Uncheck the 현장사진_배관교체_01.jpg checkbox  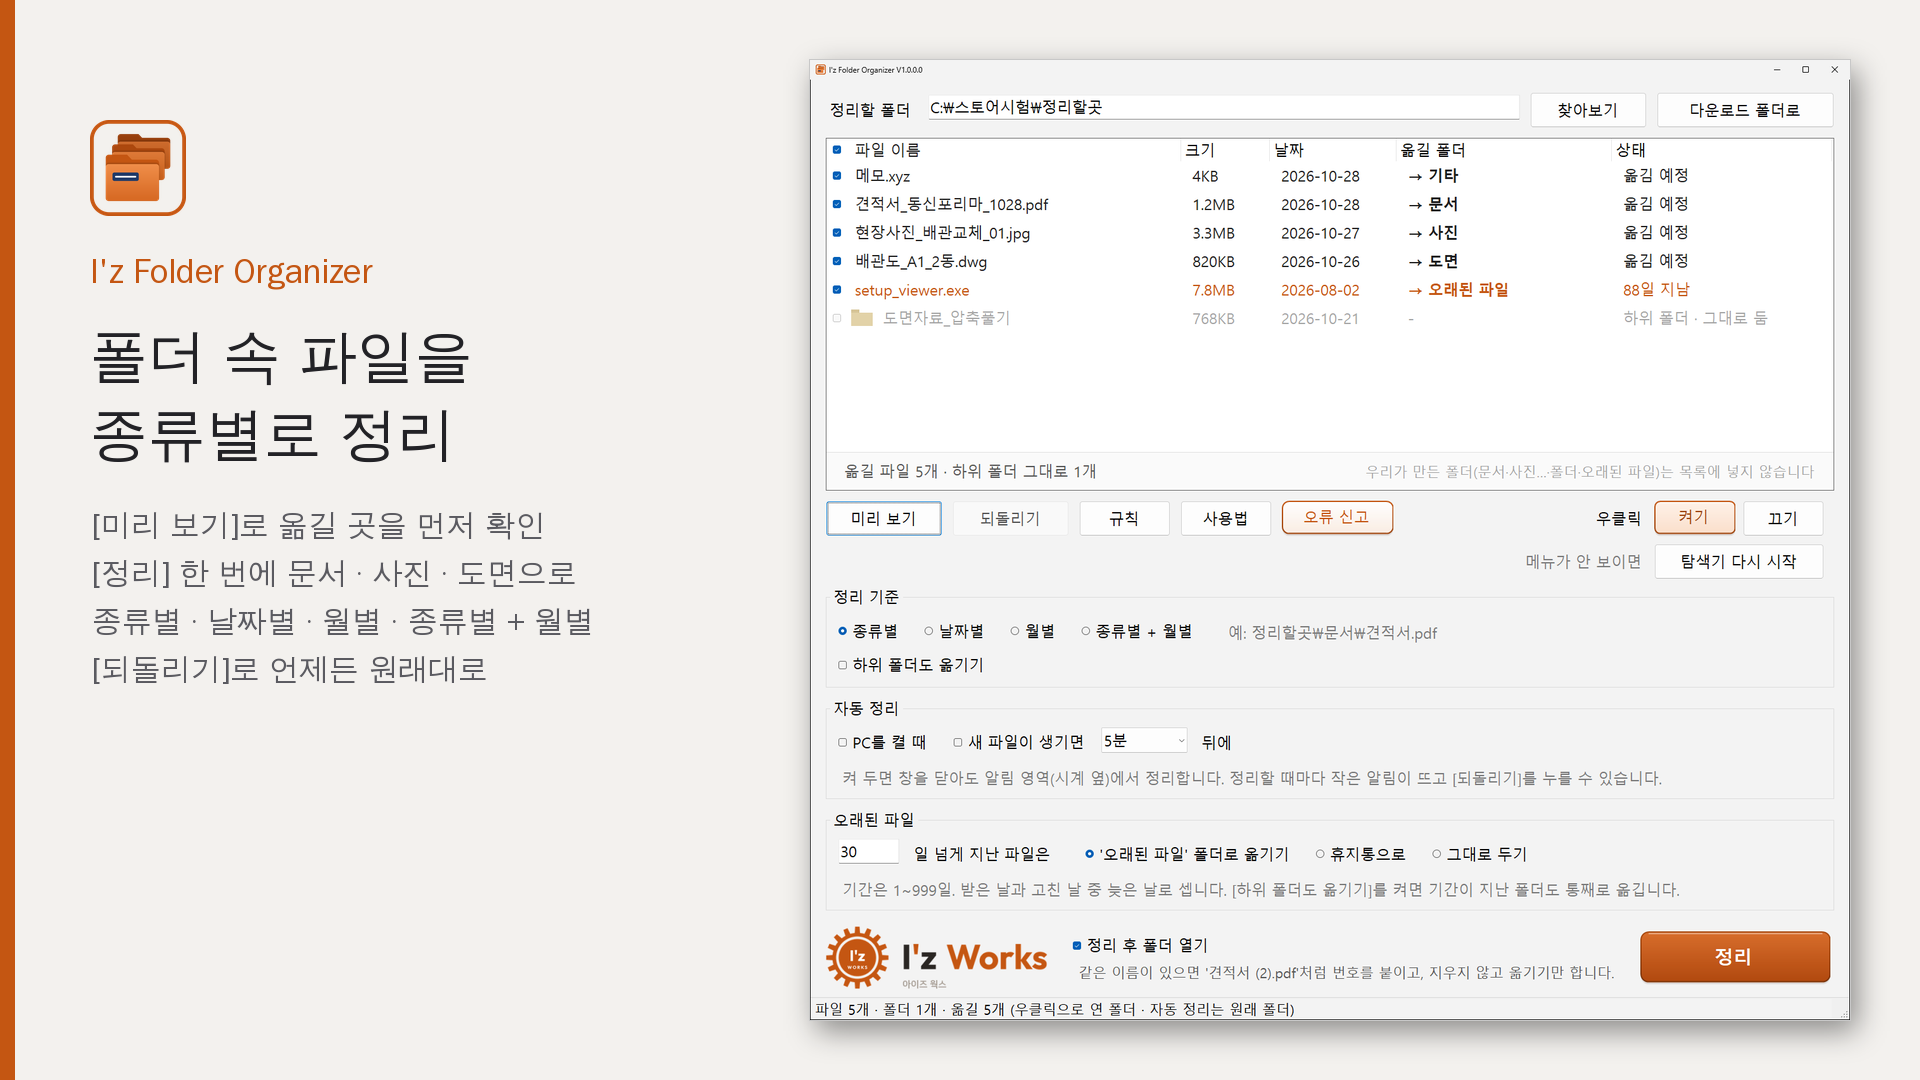(x=837, y=233)
